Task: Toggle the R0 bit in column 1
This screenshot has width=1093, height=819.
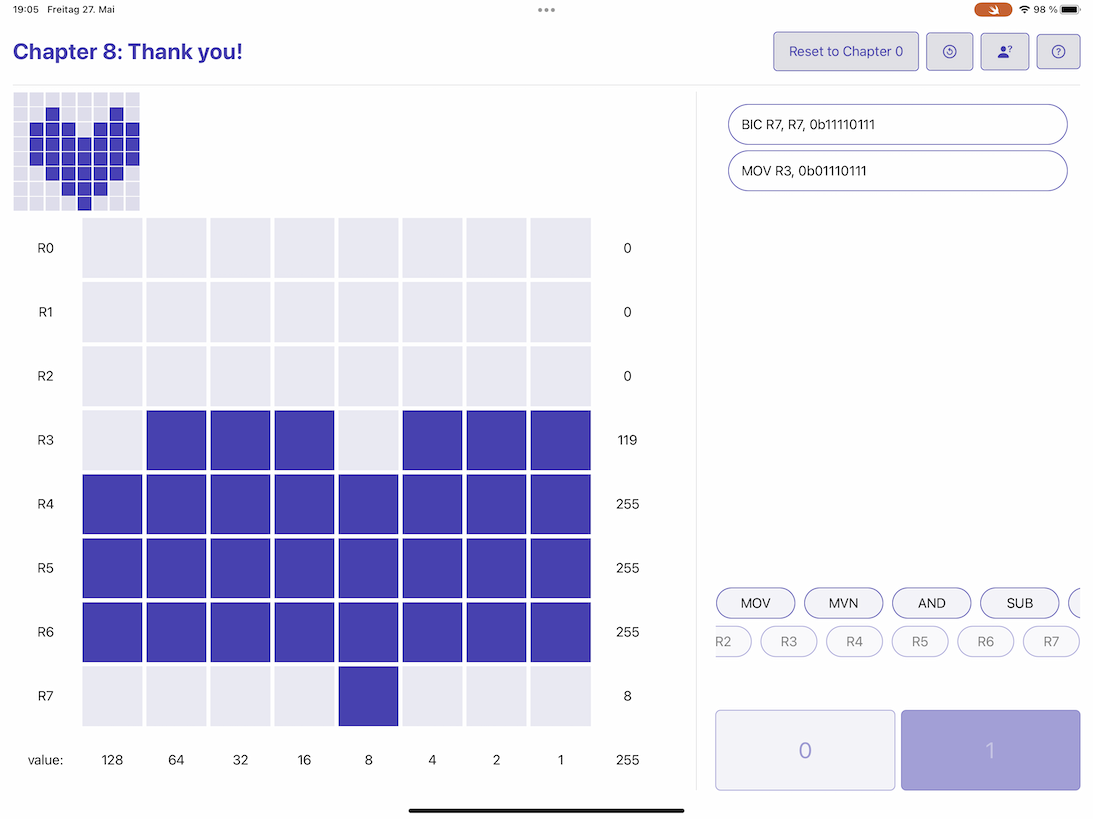Action: pos(560,248)
